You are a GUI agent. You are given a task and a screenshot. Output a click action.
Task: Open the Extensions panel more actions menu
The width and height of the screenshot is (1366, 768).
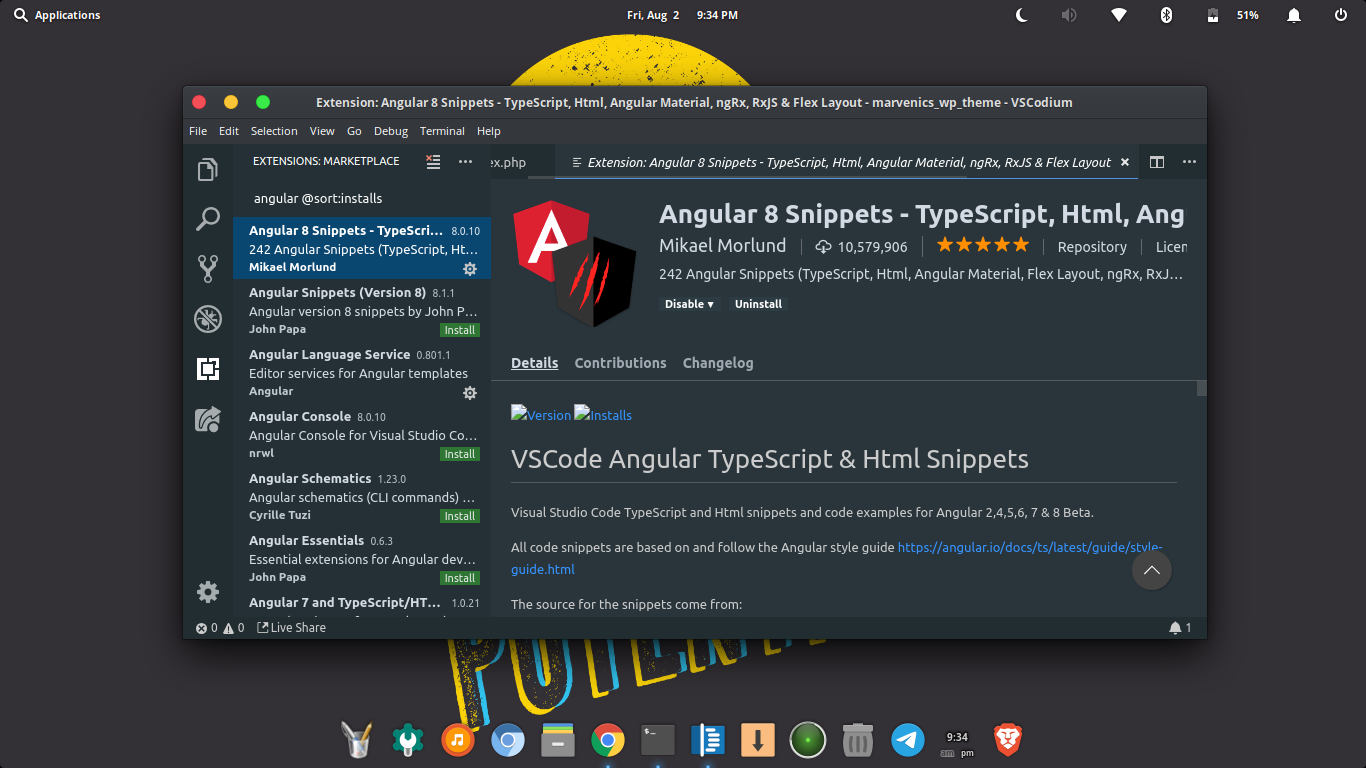pyautogui.click(x=465, y=161)
